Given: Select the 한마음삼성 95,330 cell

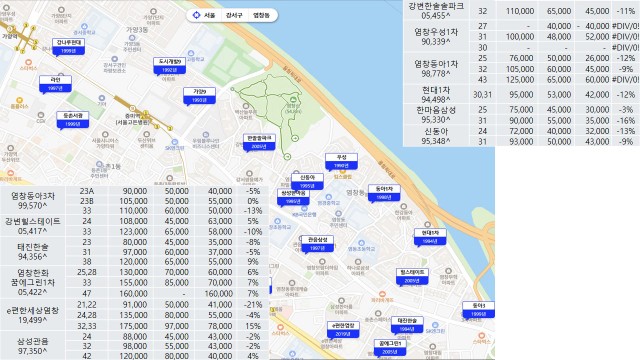Looking at the screenshot, I should coord(436,115).
